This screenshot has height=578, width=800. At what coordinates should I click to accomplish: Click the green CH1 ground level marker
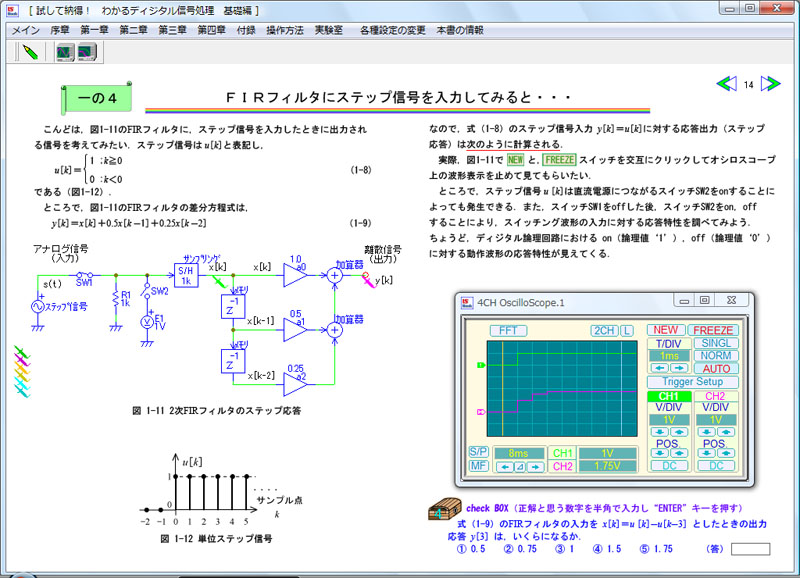point(481,365)
